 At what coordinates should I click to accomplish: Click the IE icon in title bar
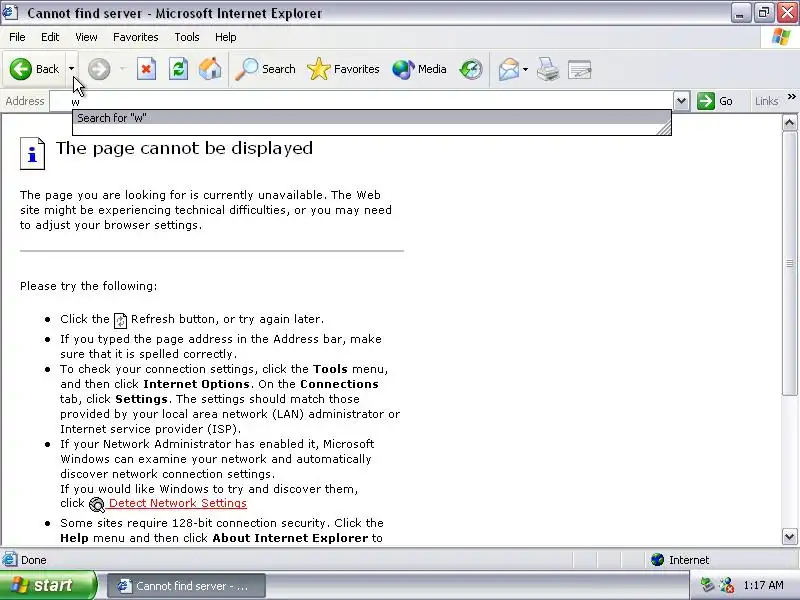[10, 12]
